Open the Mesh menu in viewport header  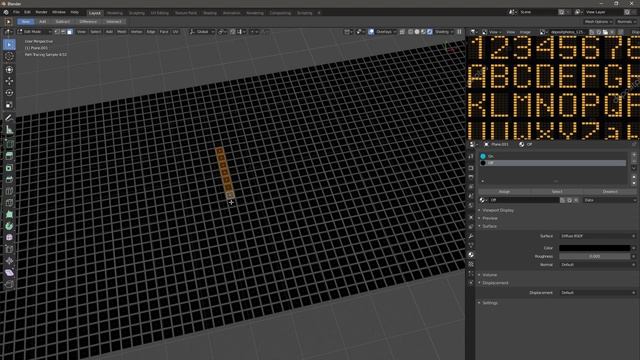pyautogui.click(x=122, y=31)
